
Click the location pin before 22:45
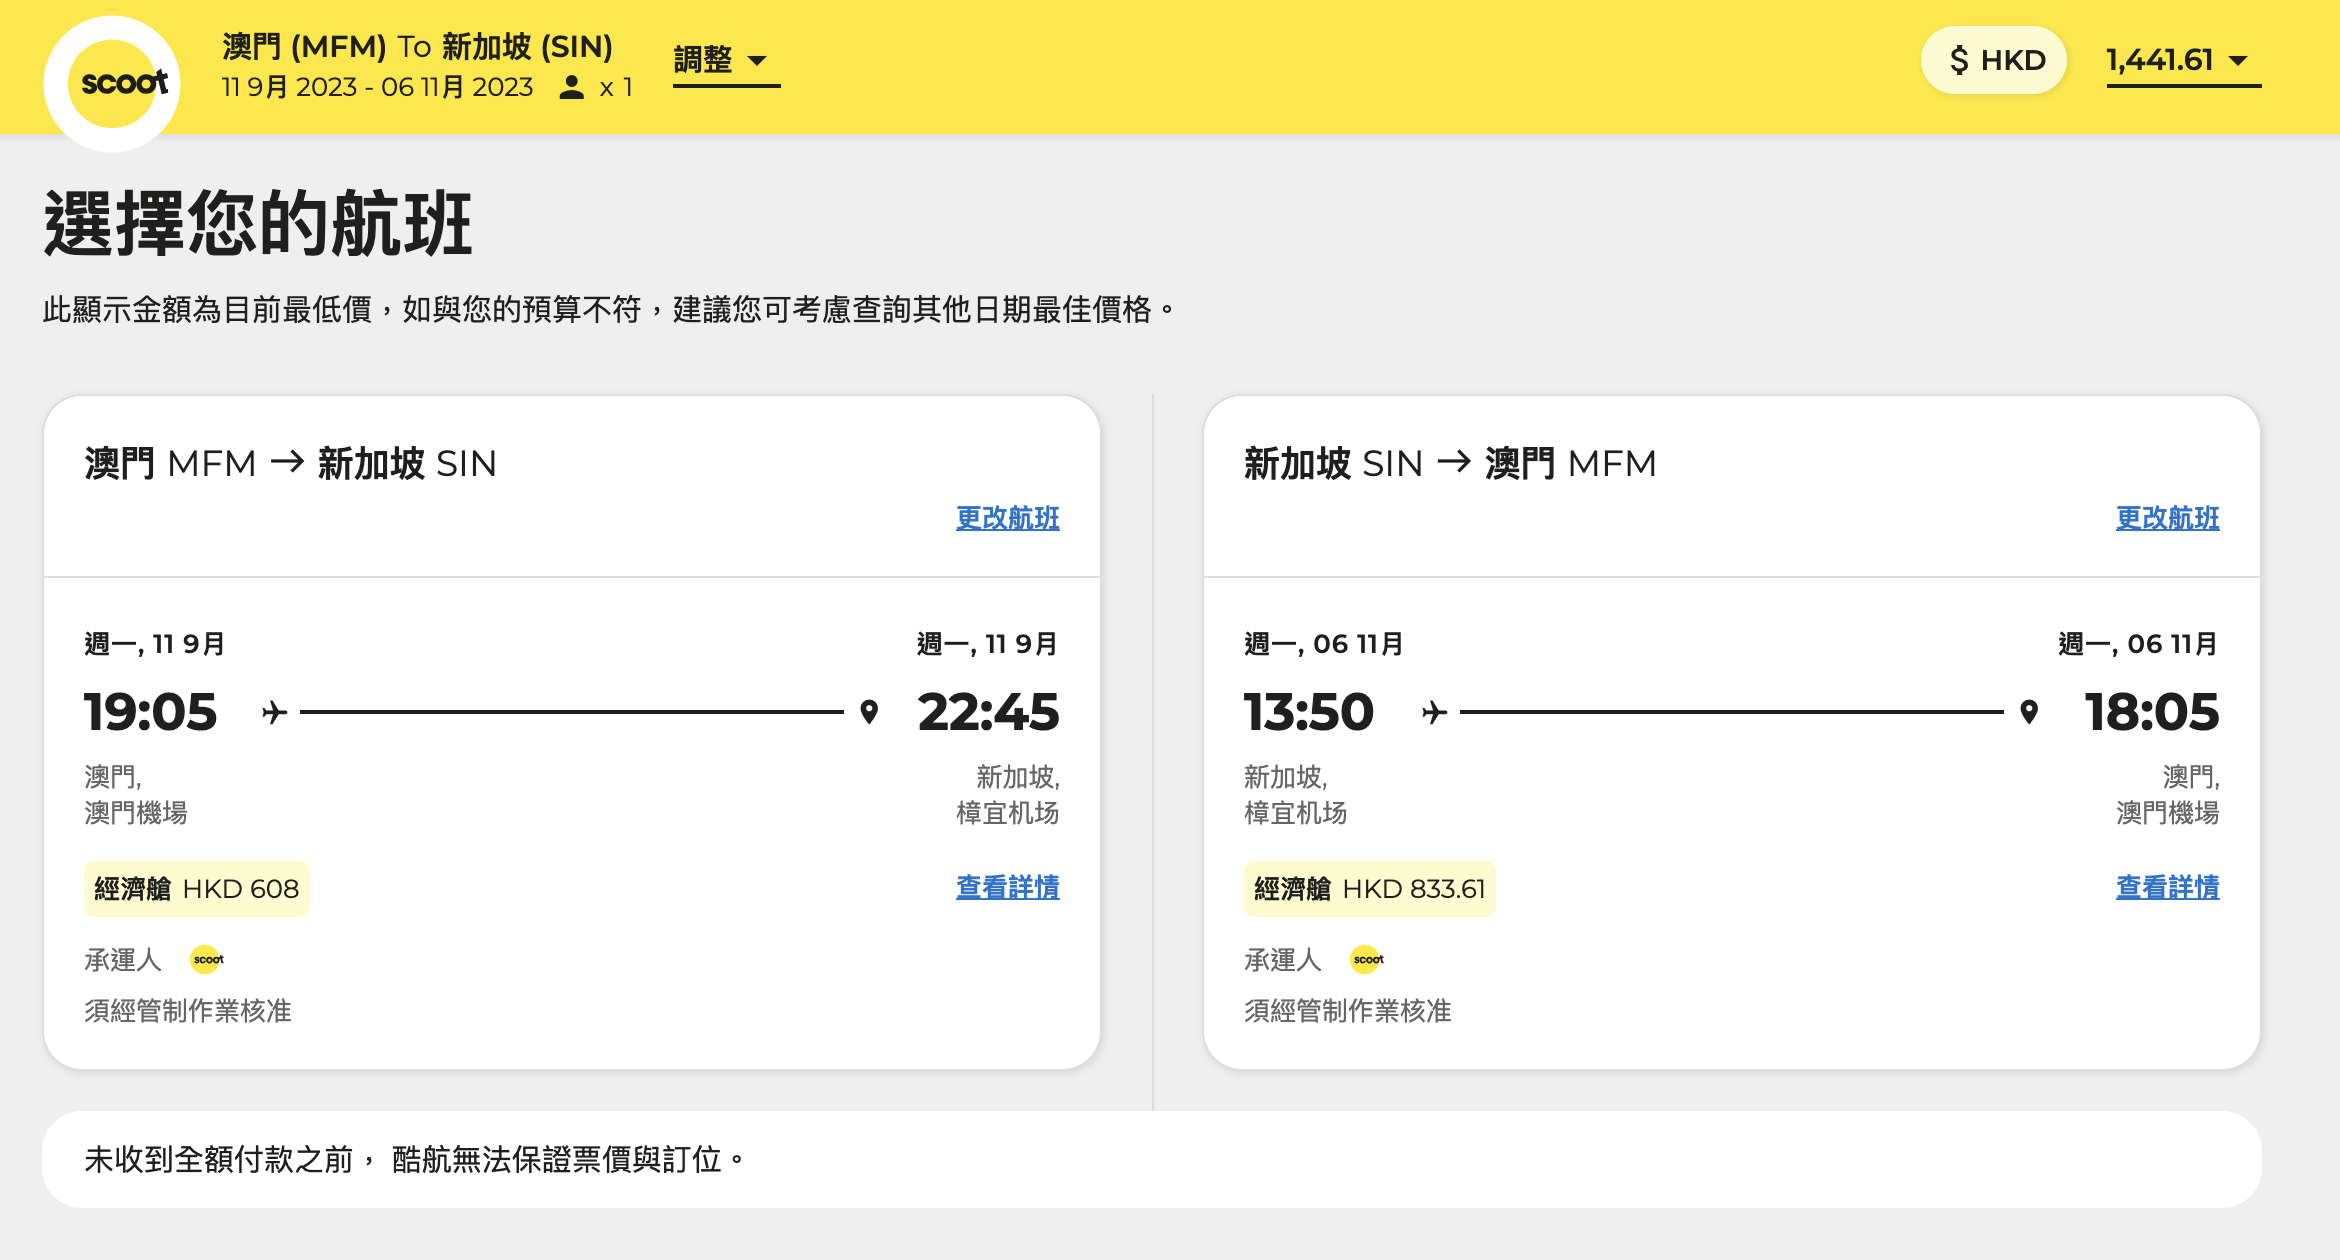point(869,712)
